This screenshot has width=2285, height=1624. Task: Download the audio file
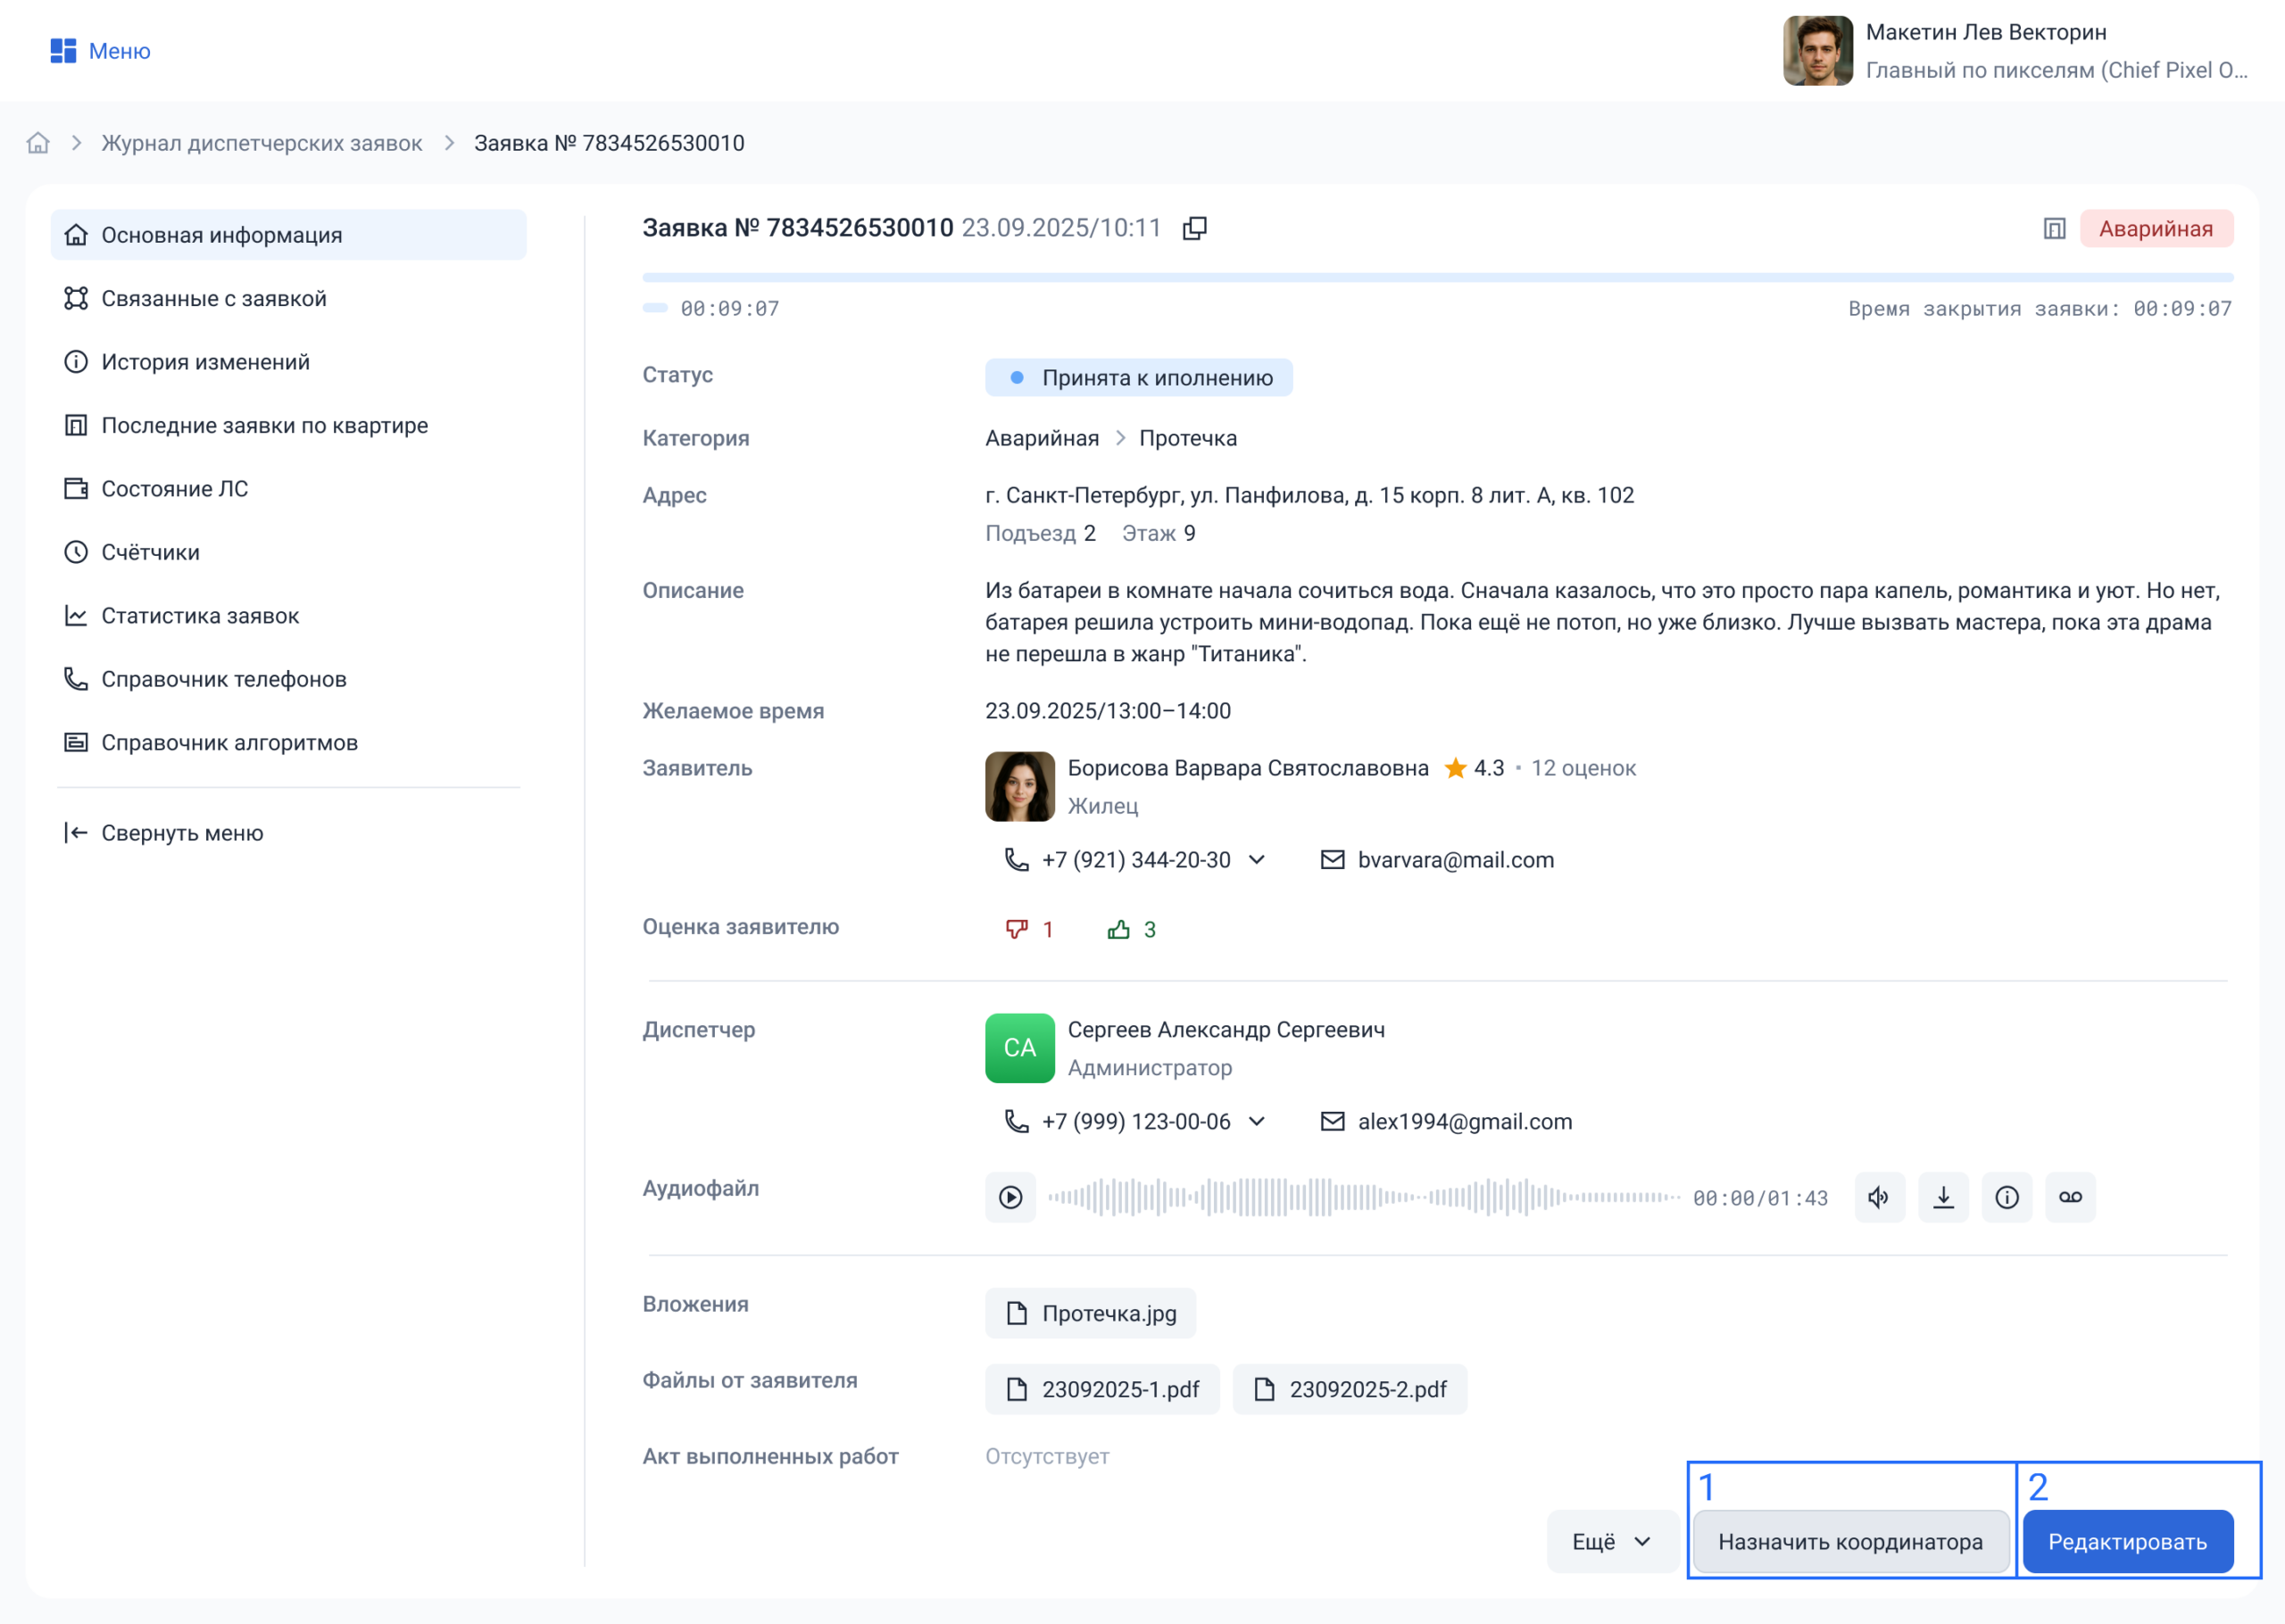point(1943,1197)
